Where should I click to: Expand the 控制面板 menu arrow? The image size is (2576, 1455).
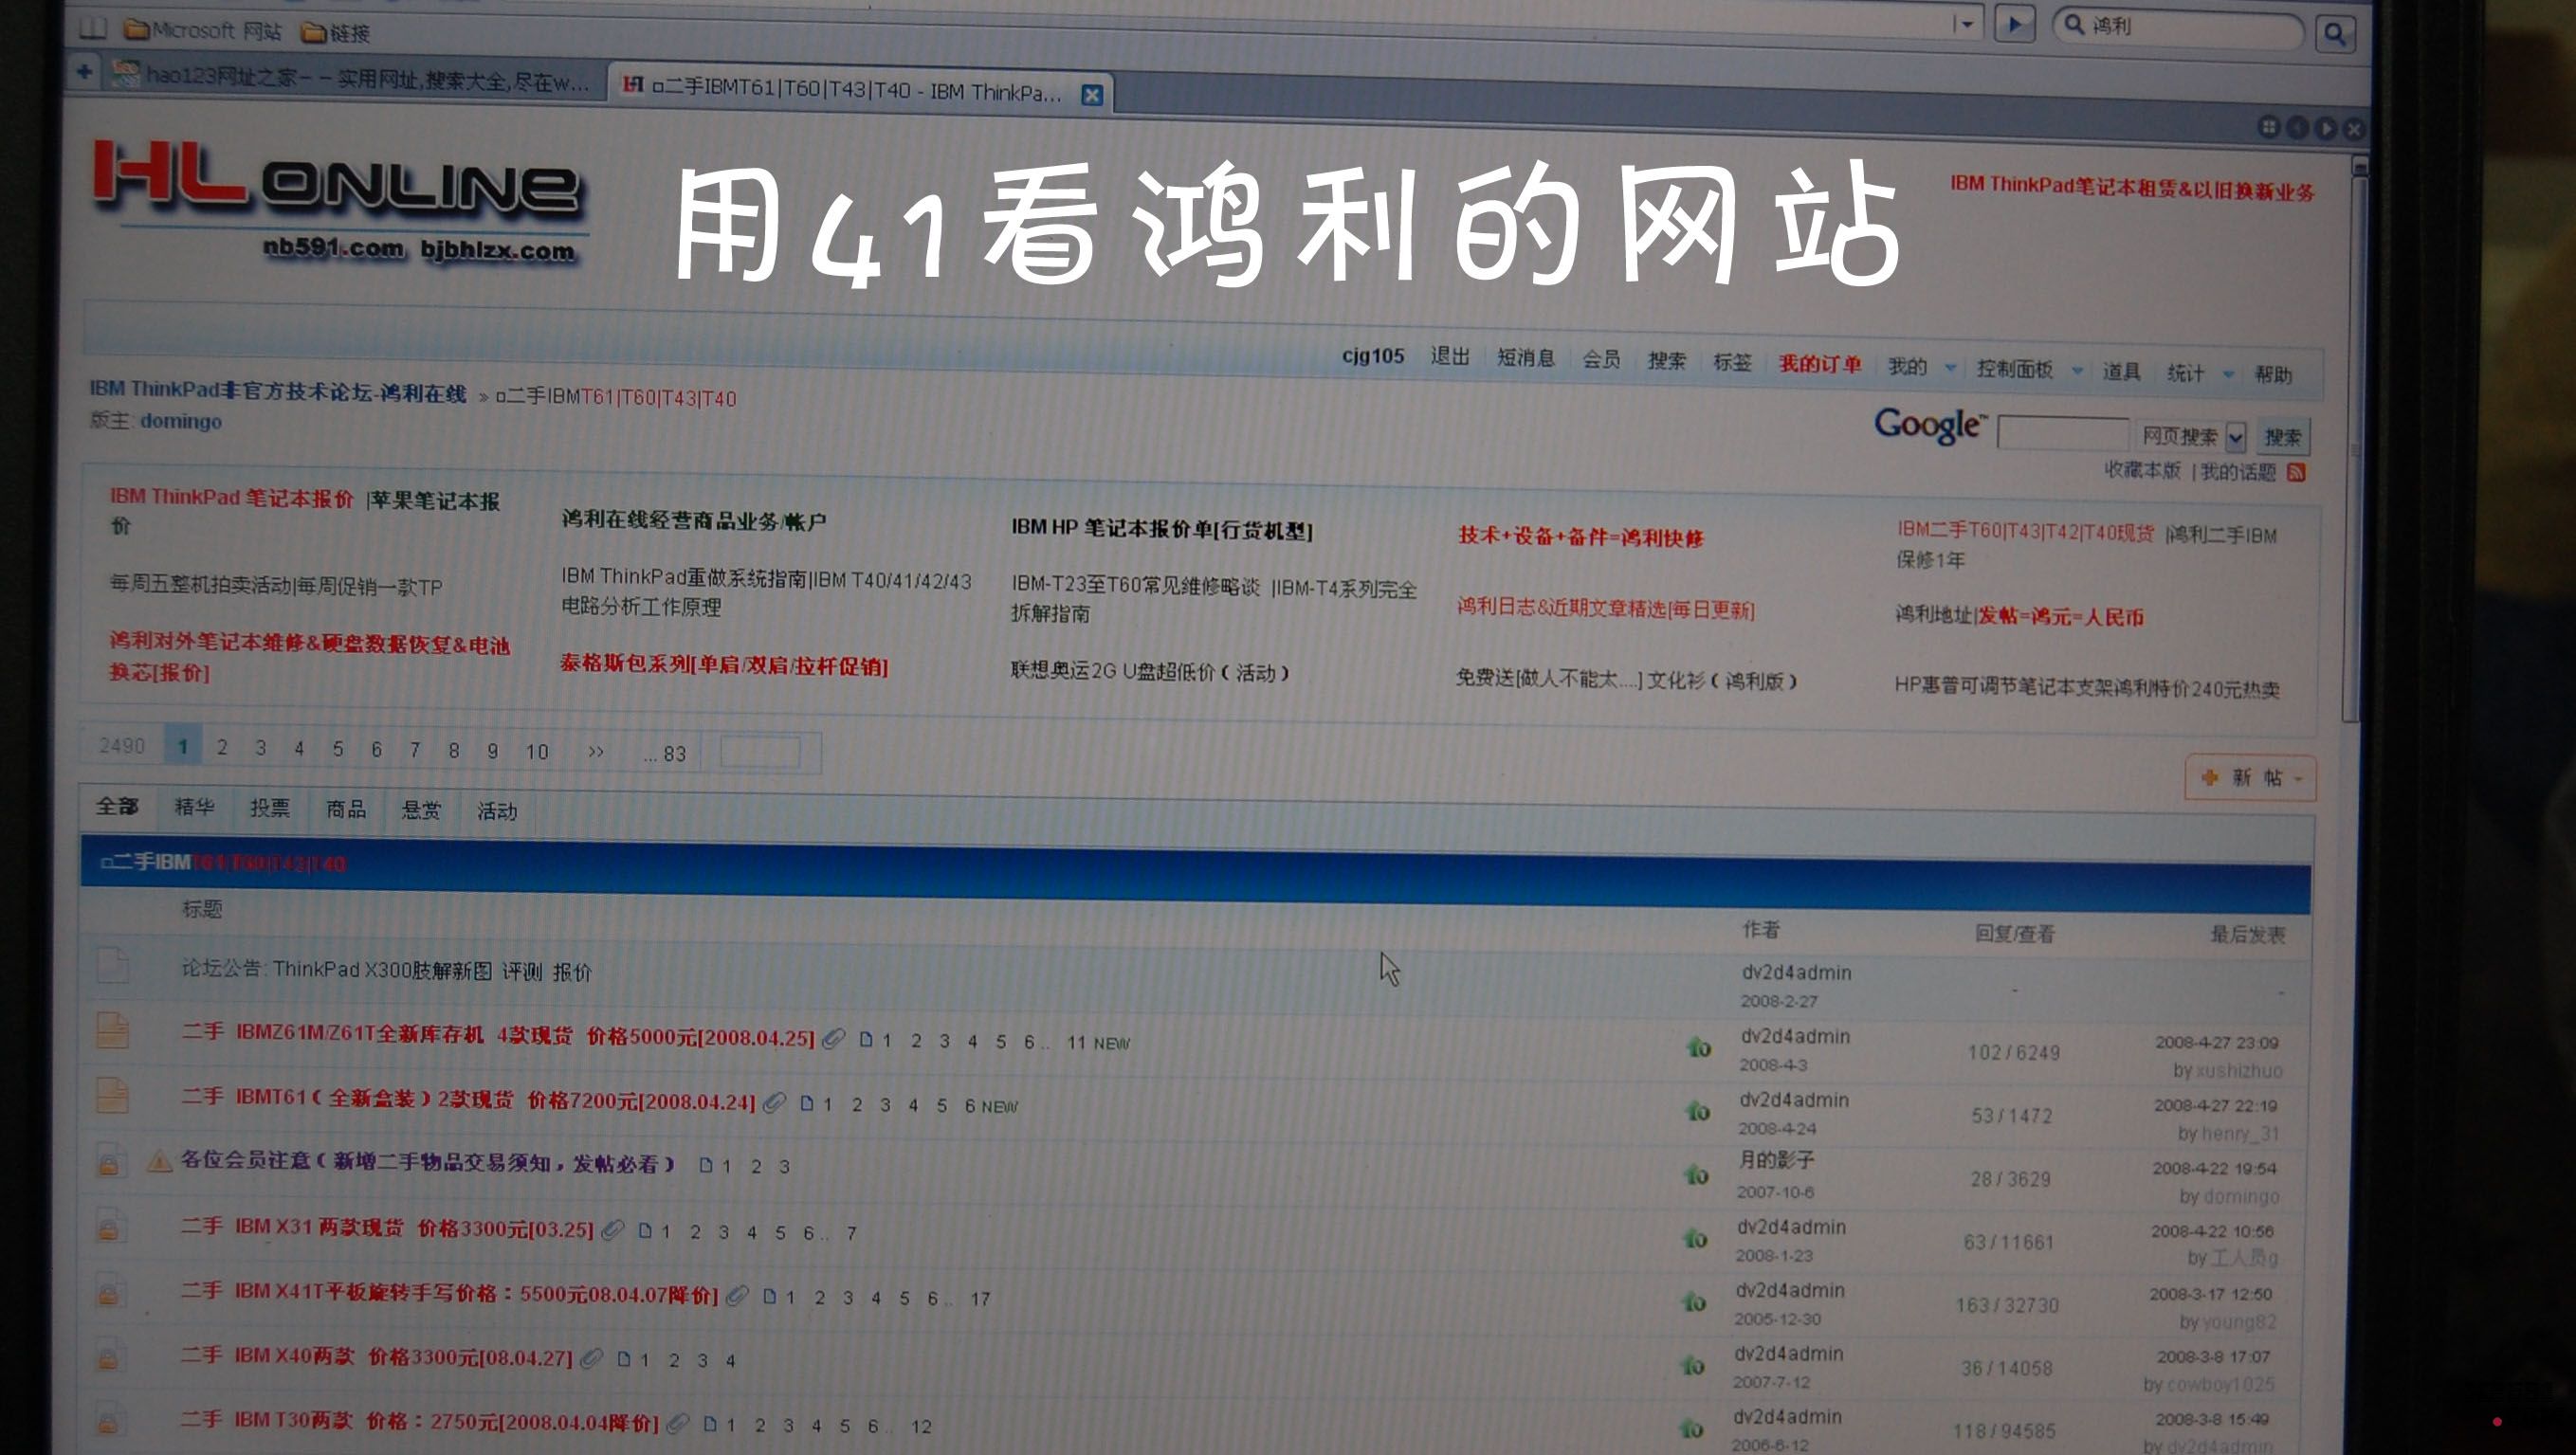2077,371
